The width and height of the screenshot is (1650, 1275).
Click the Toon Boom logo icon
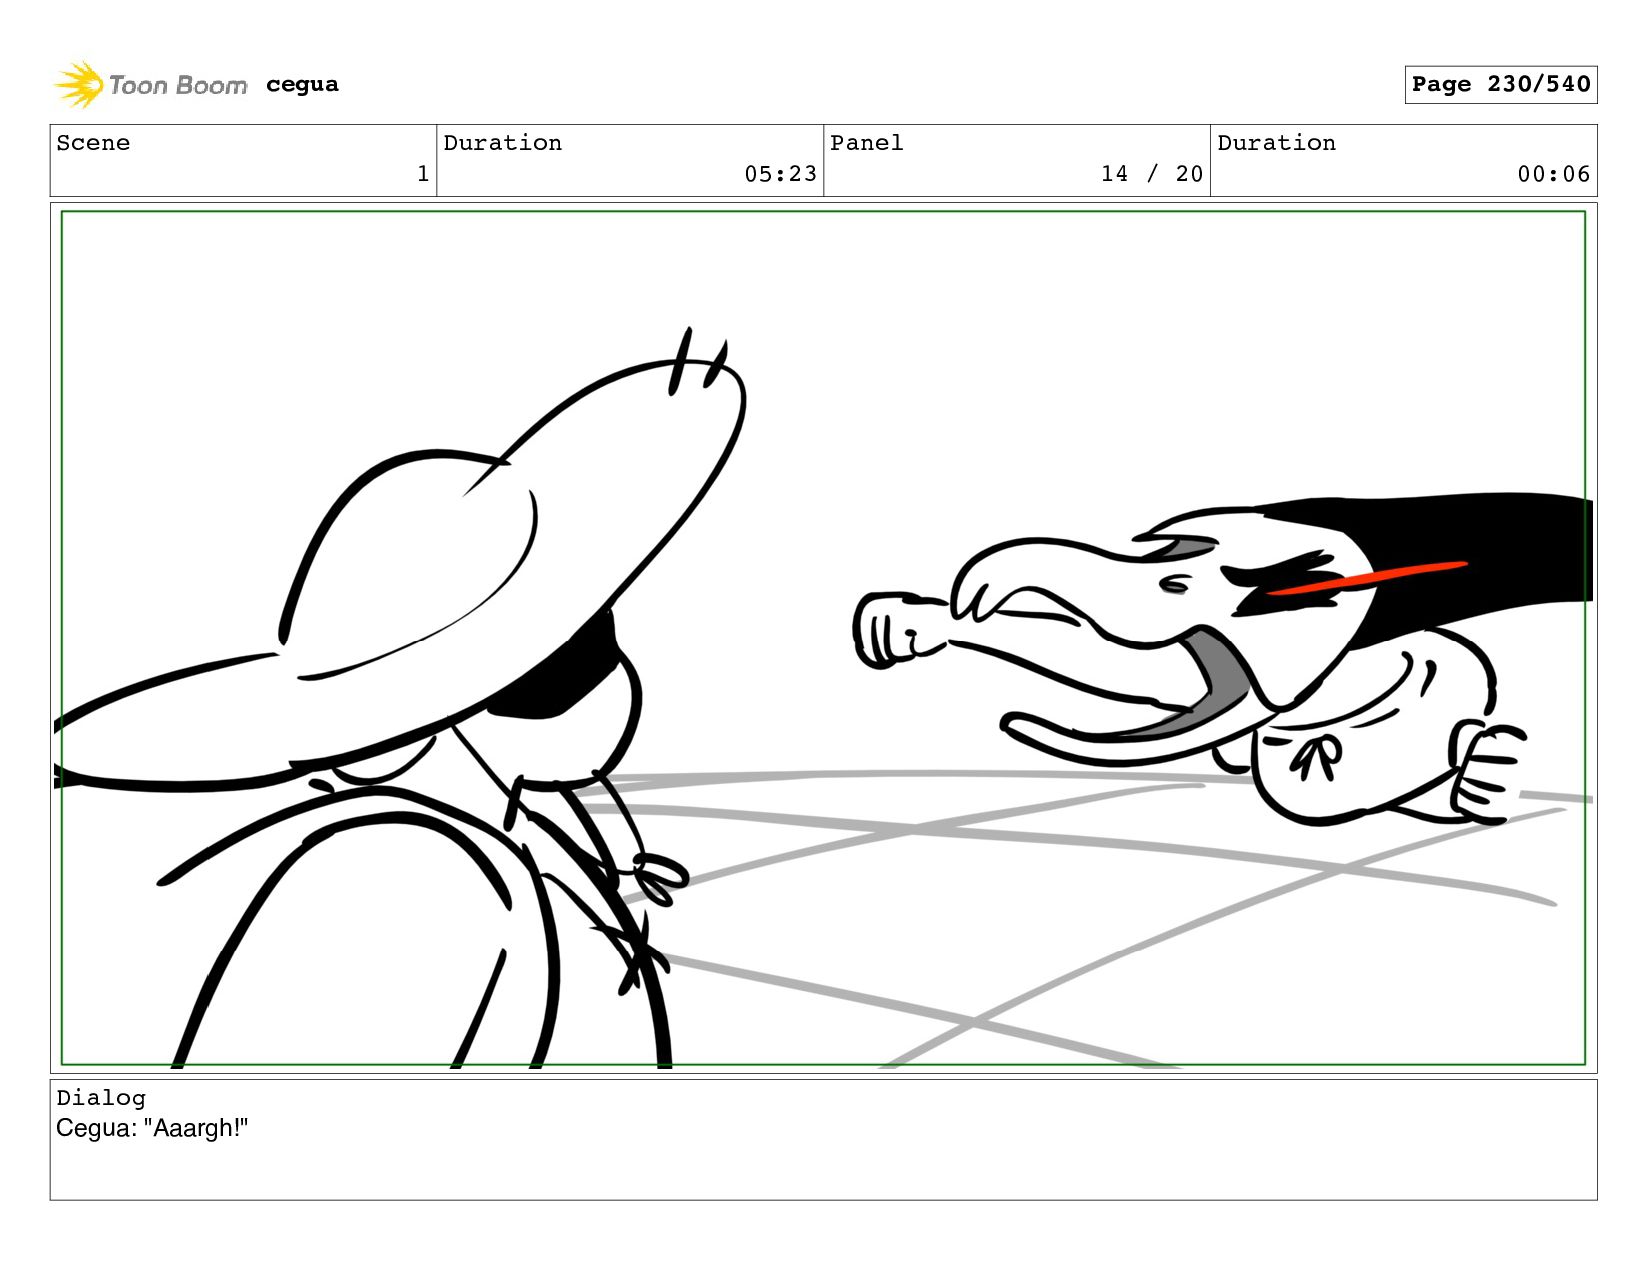[79, 85]
